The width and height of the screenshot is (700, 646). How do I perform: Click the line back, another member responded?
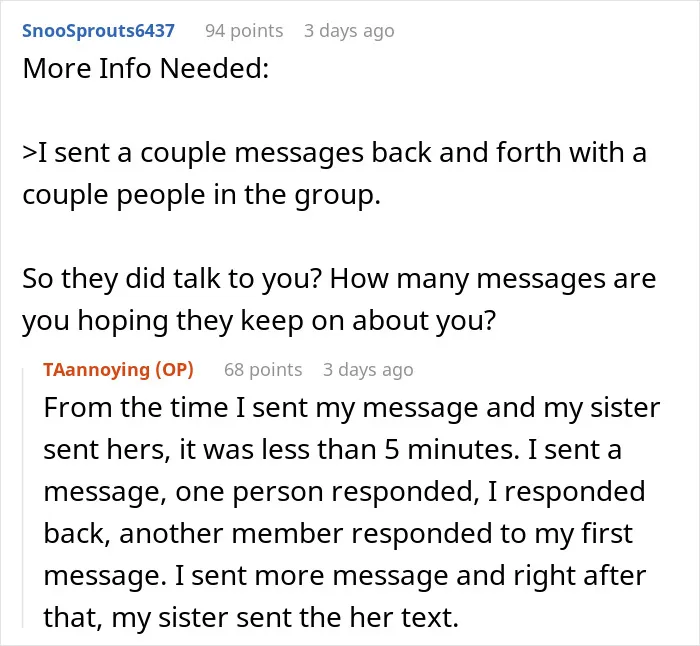tap(338, 534)
